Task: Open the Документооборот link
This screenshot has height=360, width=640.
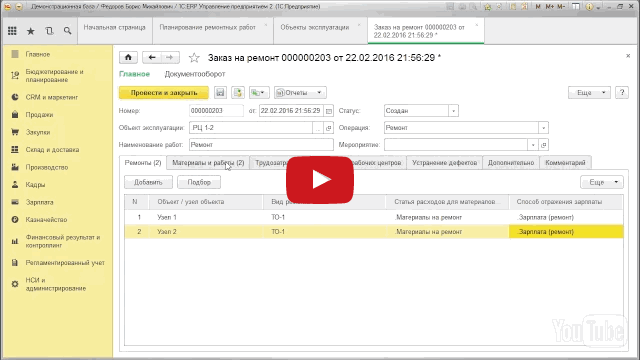Action: pyautogui.click(x=195, y=74)
